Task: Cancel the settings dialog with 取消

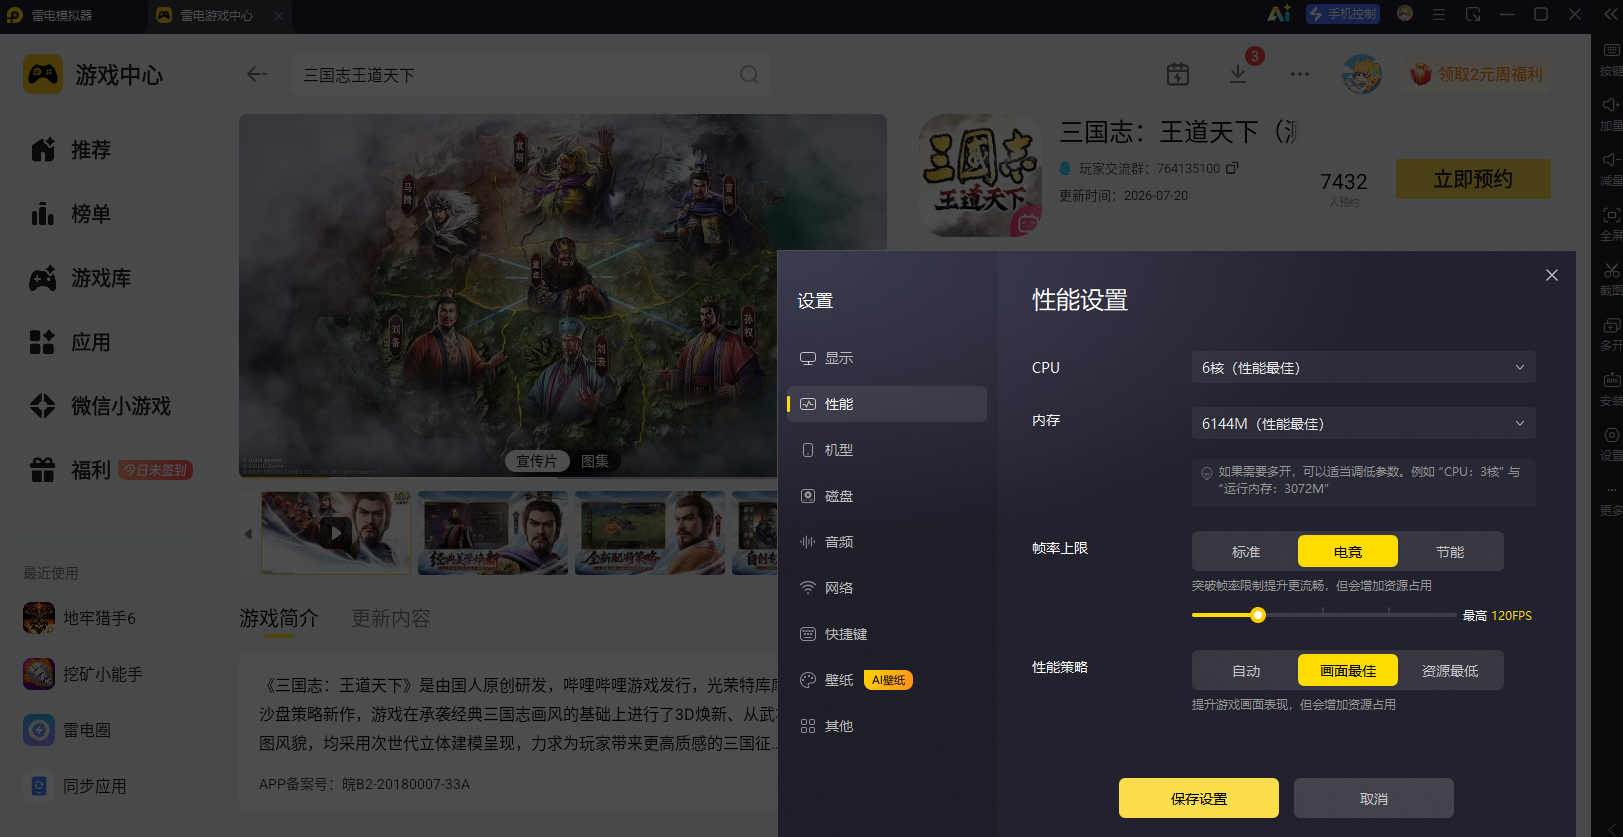Action: pyautogui.click(x=1374, y=799)
